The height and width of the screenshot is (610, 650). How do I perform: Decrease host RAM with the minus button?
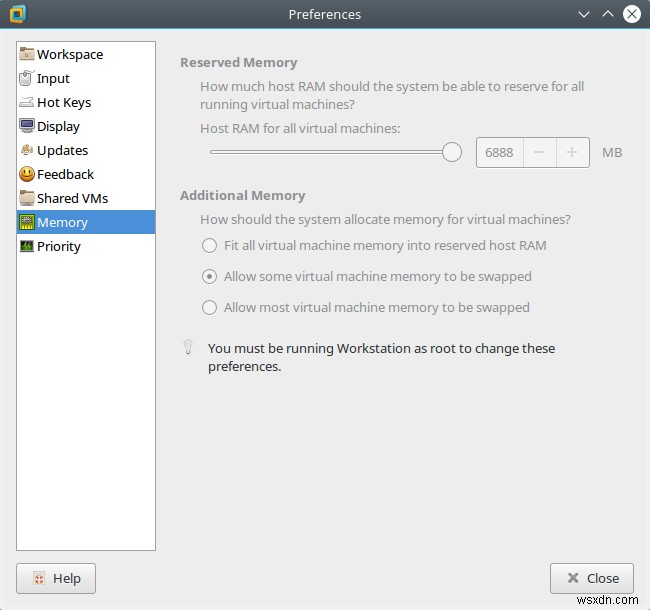(539, 152)
